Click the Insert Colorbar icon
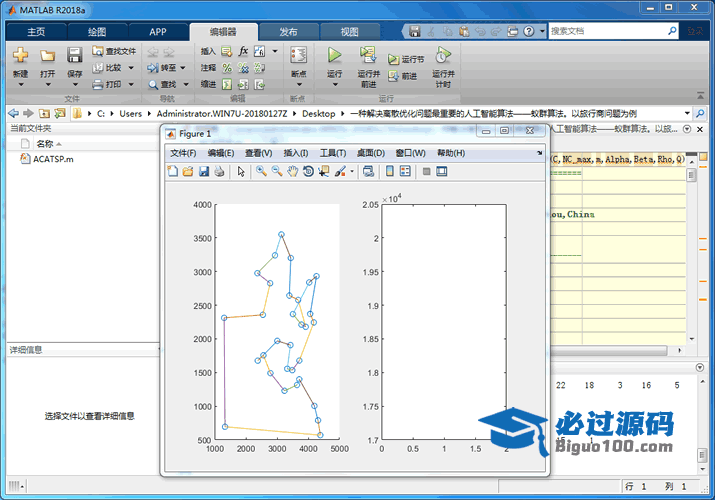 [389, 171]
